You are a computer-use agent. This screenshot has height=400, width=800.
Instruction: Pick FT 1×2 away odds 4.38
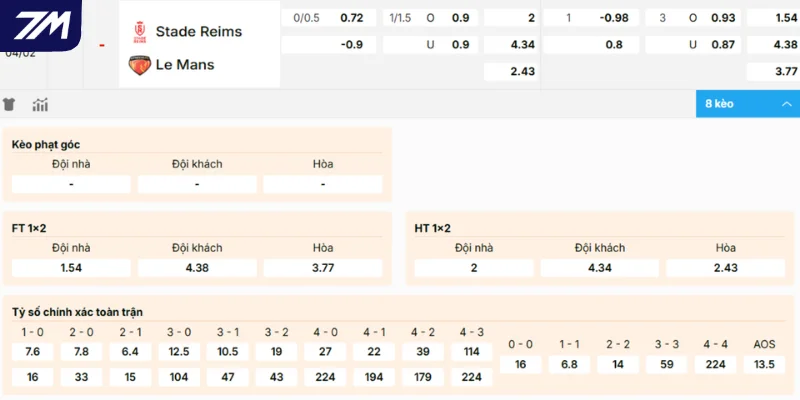click(x=197, y=268)
